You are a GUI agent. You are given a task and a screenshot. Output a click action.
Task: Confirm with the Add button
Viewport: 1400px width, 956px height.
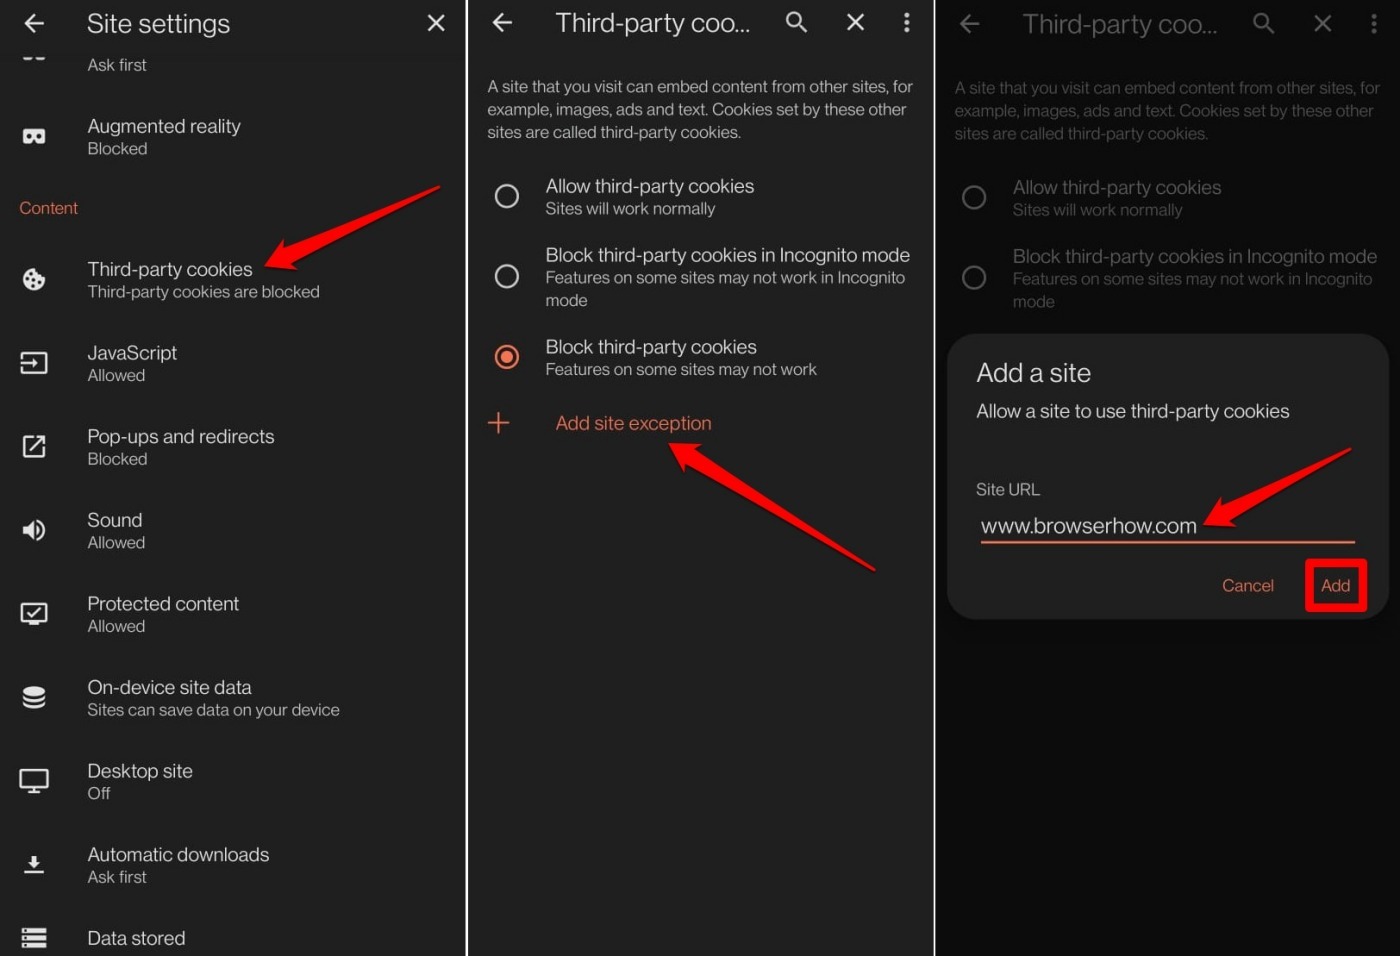tap(1335, 586)
